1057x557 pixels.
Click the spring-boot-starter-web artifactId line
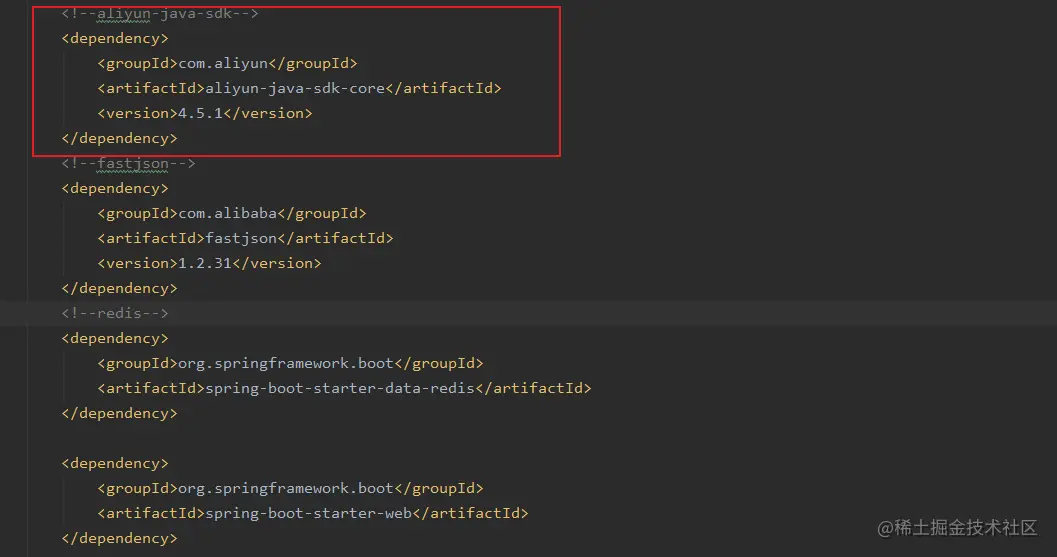click(313, 513)
